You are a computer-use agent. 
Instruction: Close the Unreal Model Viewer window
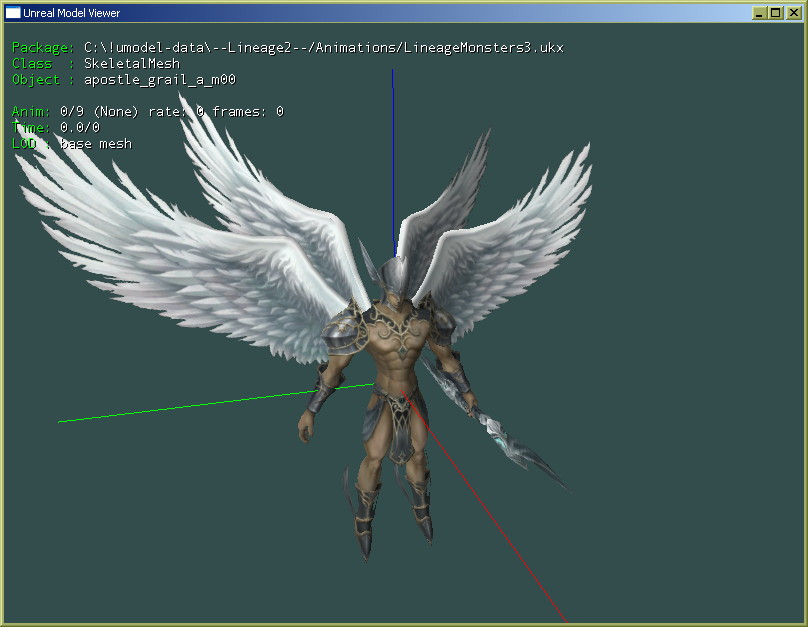pos(794,13)
